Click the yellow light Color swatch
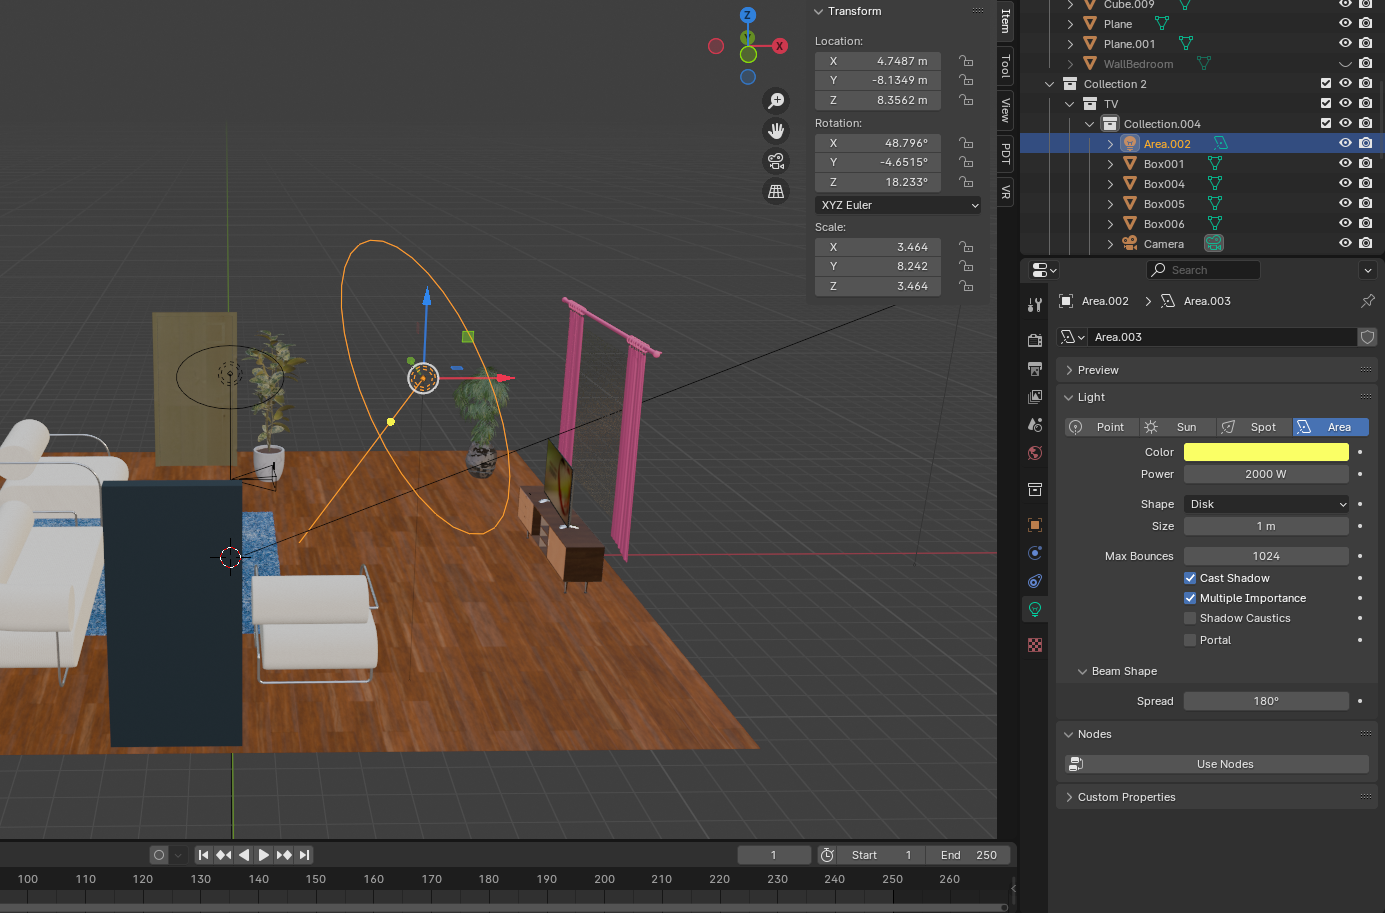 point(1266,452)
